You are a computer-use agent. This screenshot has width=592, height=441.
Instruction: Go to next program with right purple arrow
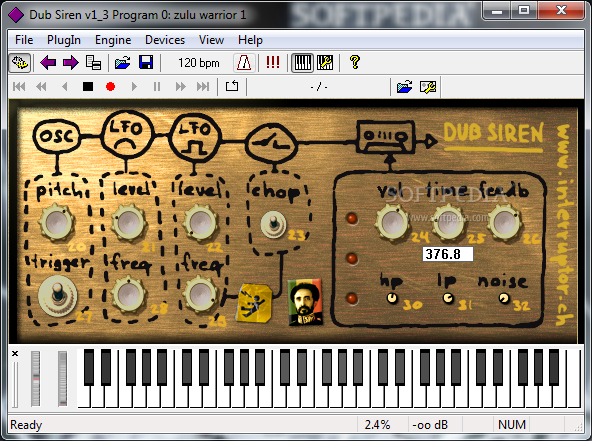pos(71,62)
